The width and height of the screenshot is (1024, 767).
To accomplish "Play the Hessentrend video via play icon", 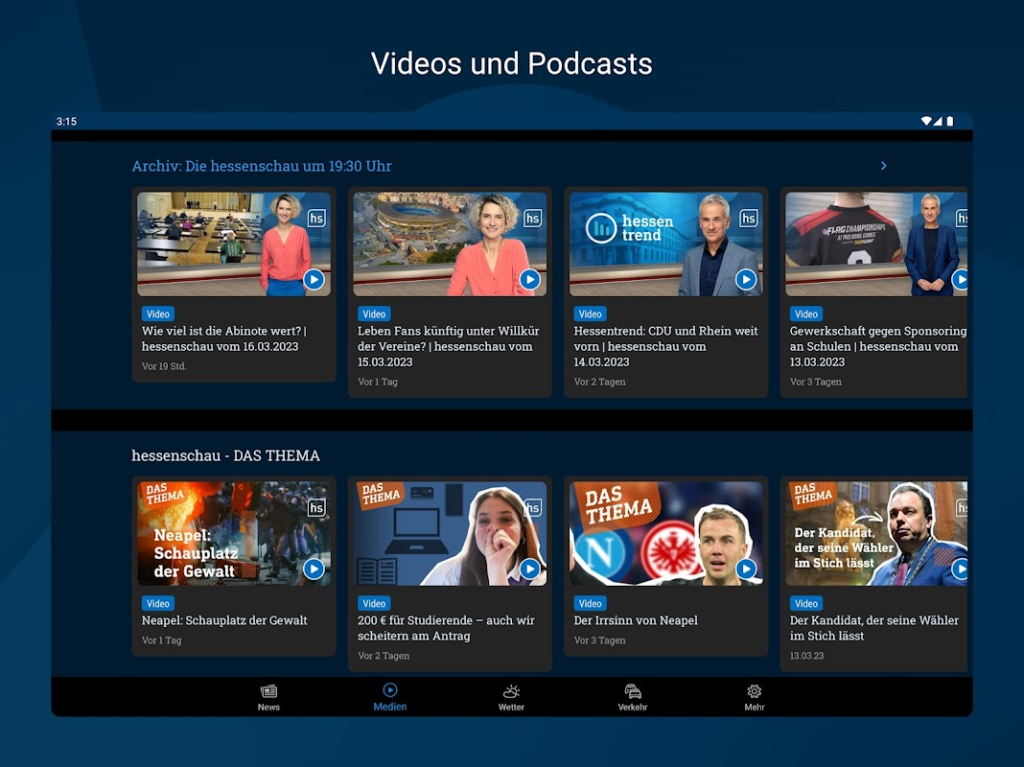I will (746, 280).
